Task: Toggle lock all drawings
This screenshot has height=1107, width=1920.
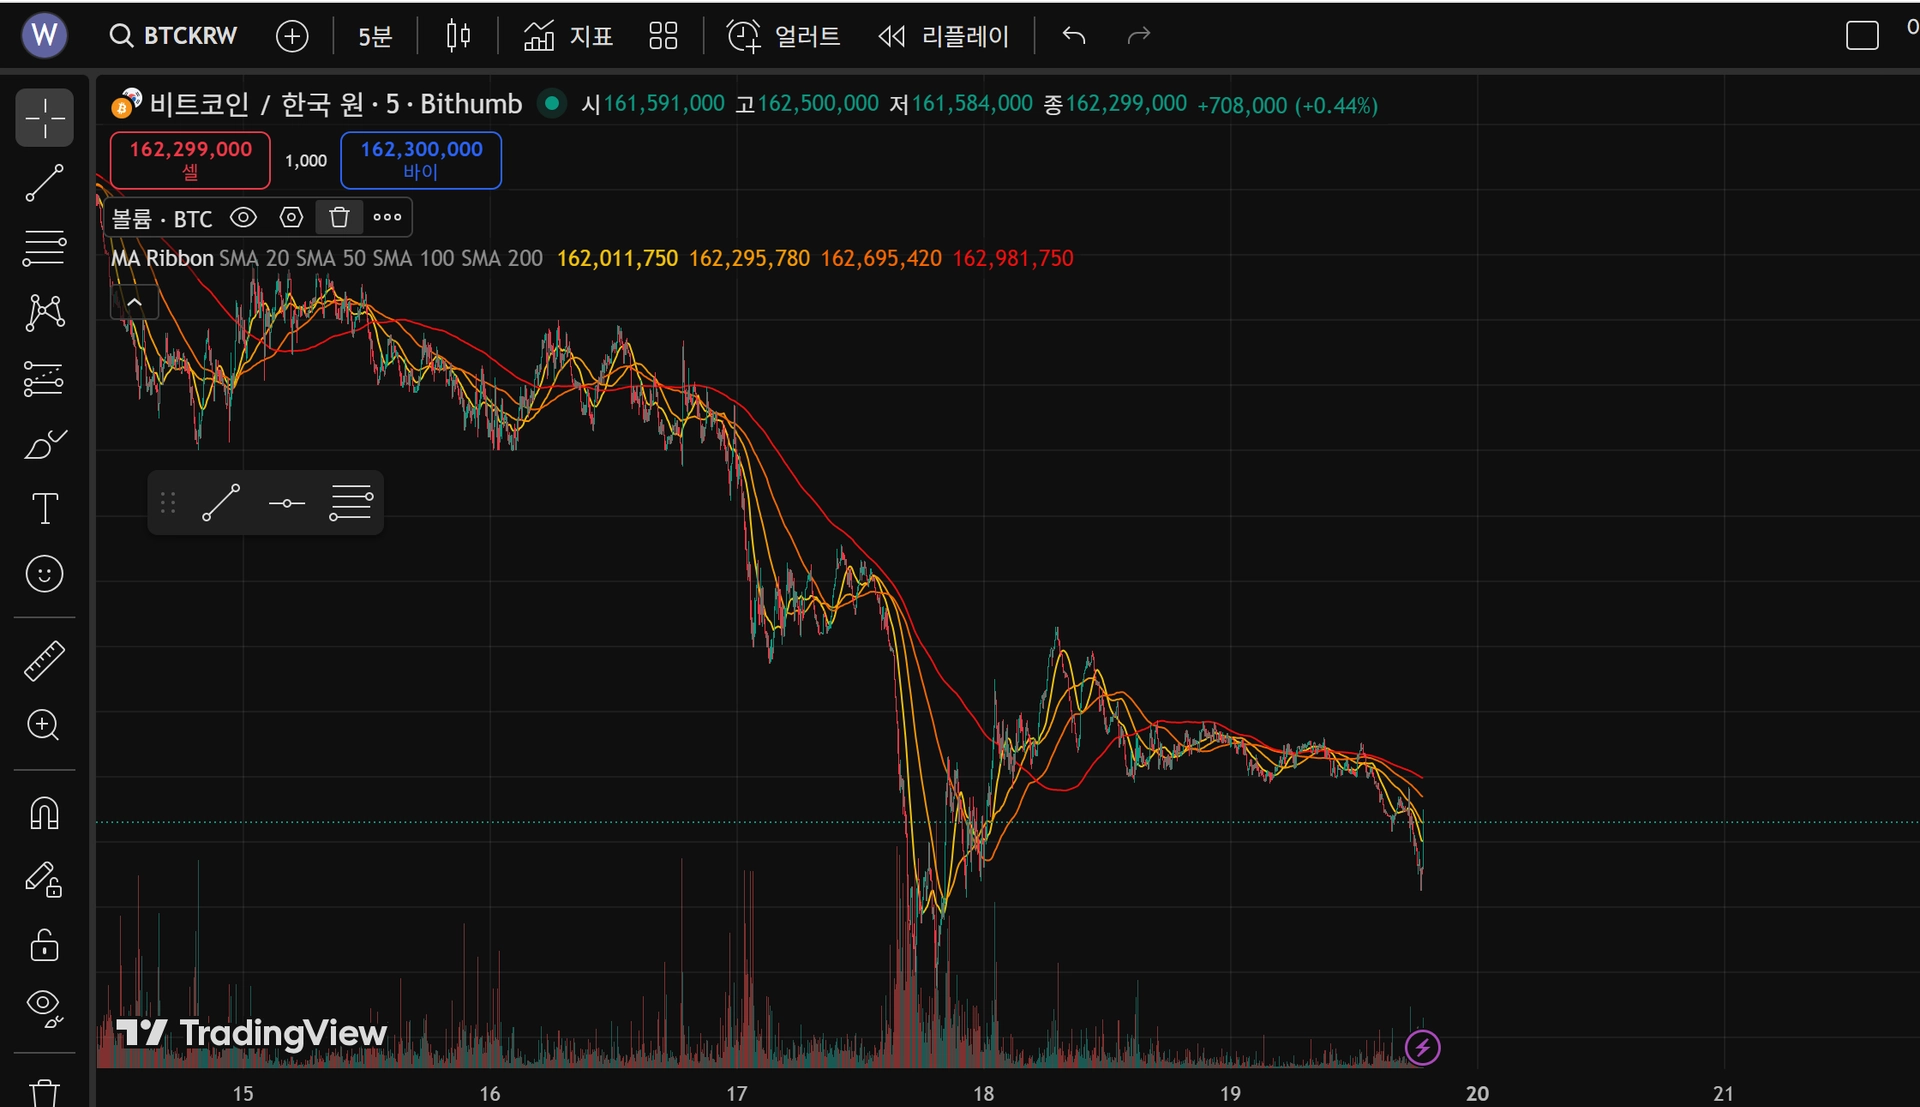Action: click(44, 945)
